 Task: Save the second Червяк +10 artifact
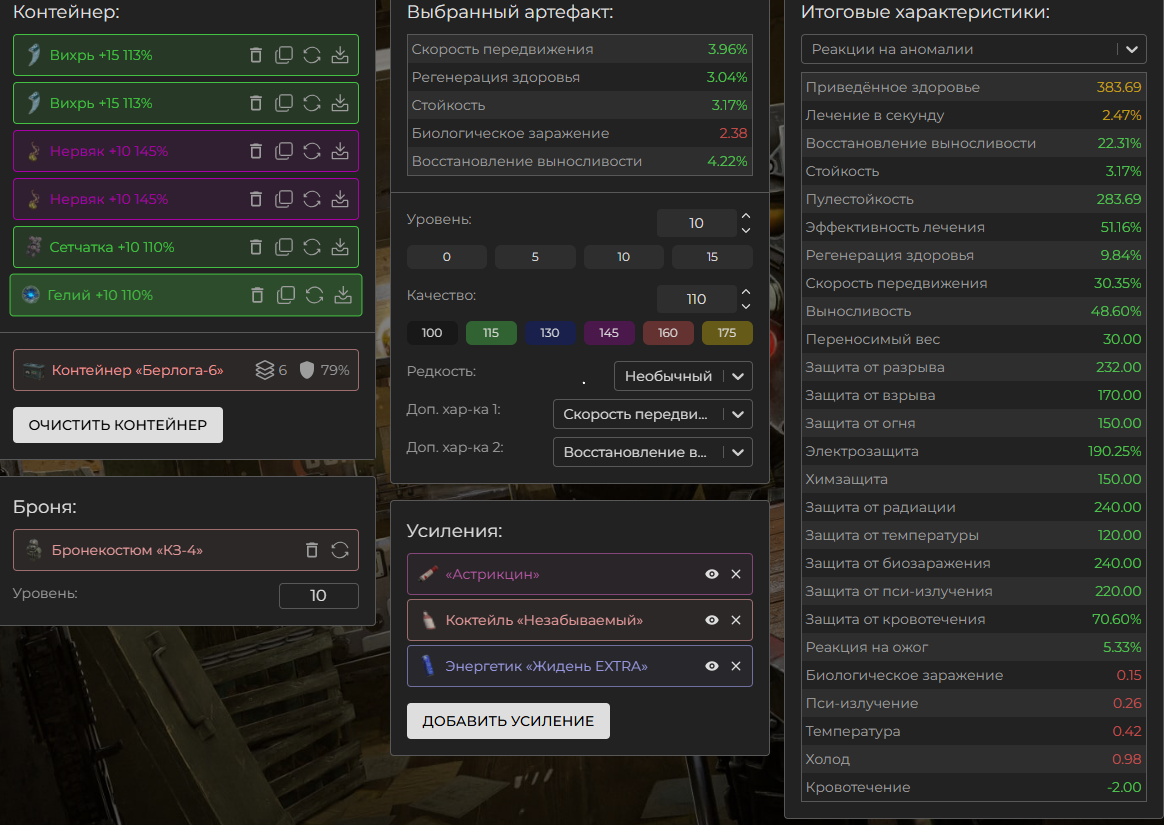340,199
